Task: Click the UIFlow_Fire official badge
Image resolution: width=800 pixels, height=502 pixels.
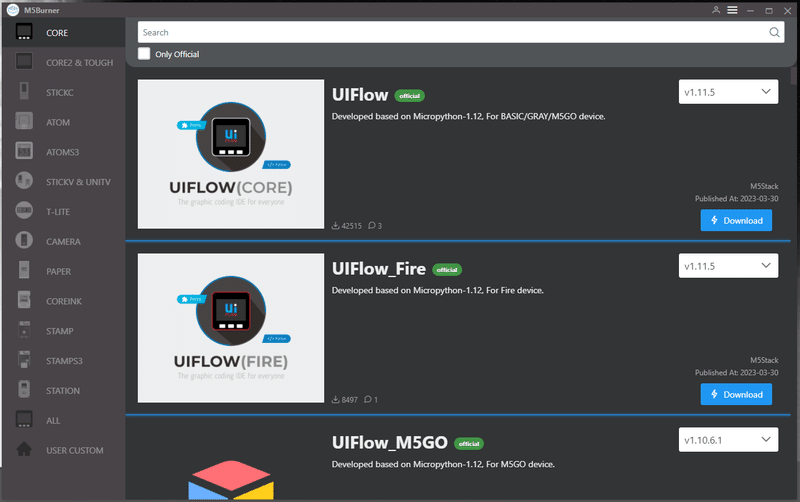Action: [x=447, y=270]
